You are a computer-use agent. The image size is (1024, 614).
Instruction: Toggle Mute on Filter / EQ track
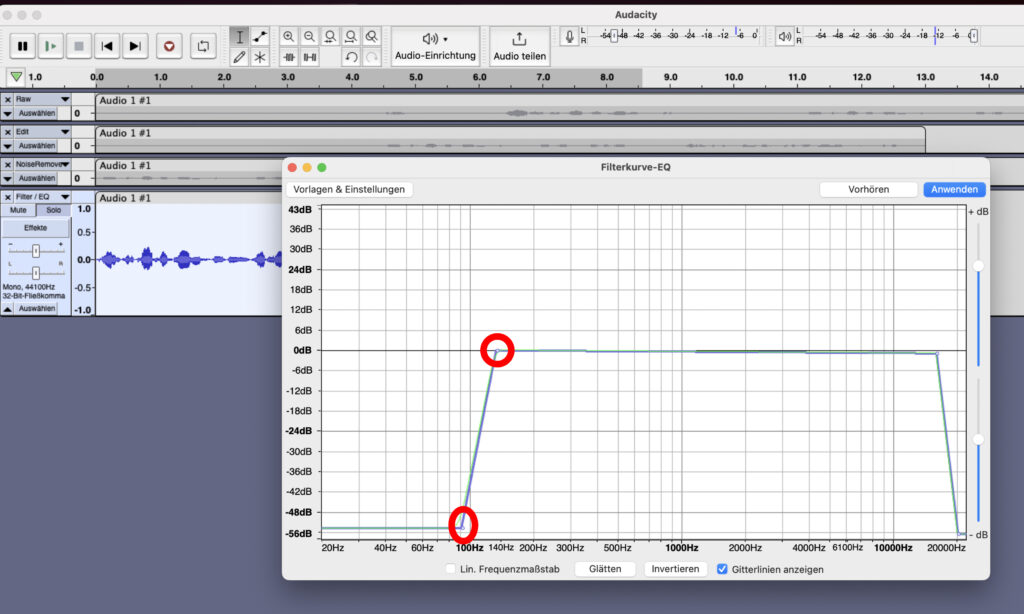click(18, 210)
